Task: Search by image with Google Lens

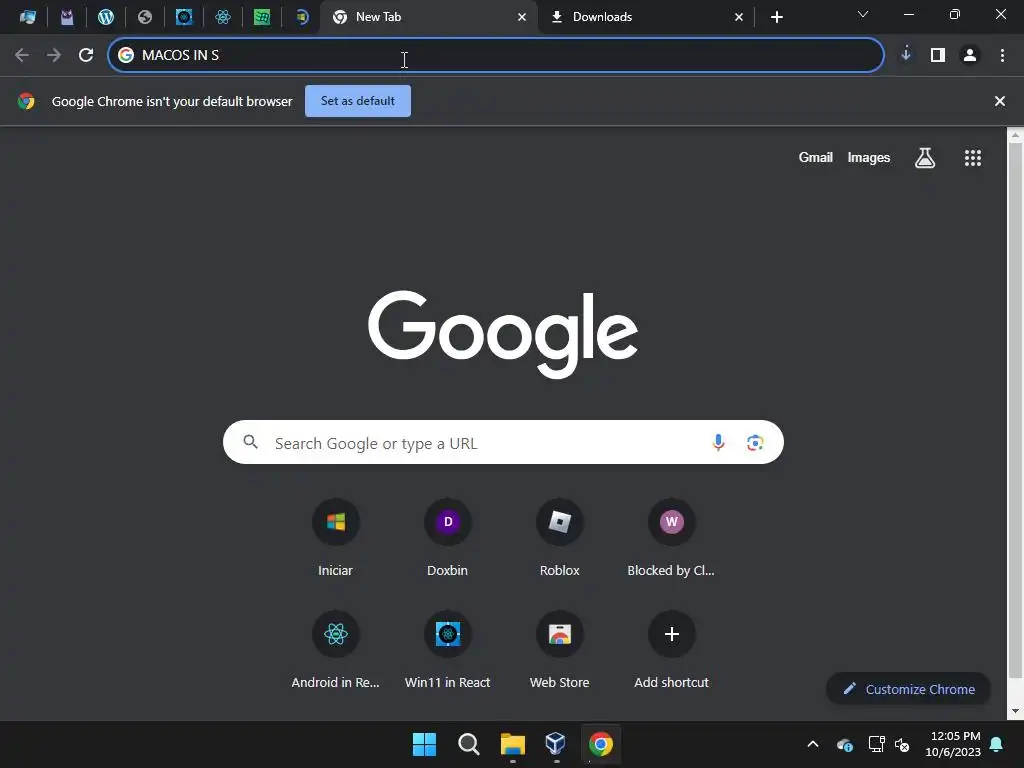Action: [755, 442]
